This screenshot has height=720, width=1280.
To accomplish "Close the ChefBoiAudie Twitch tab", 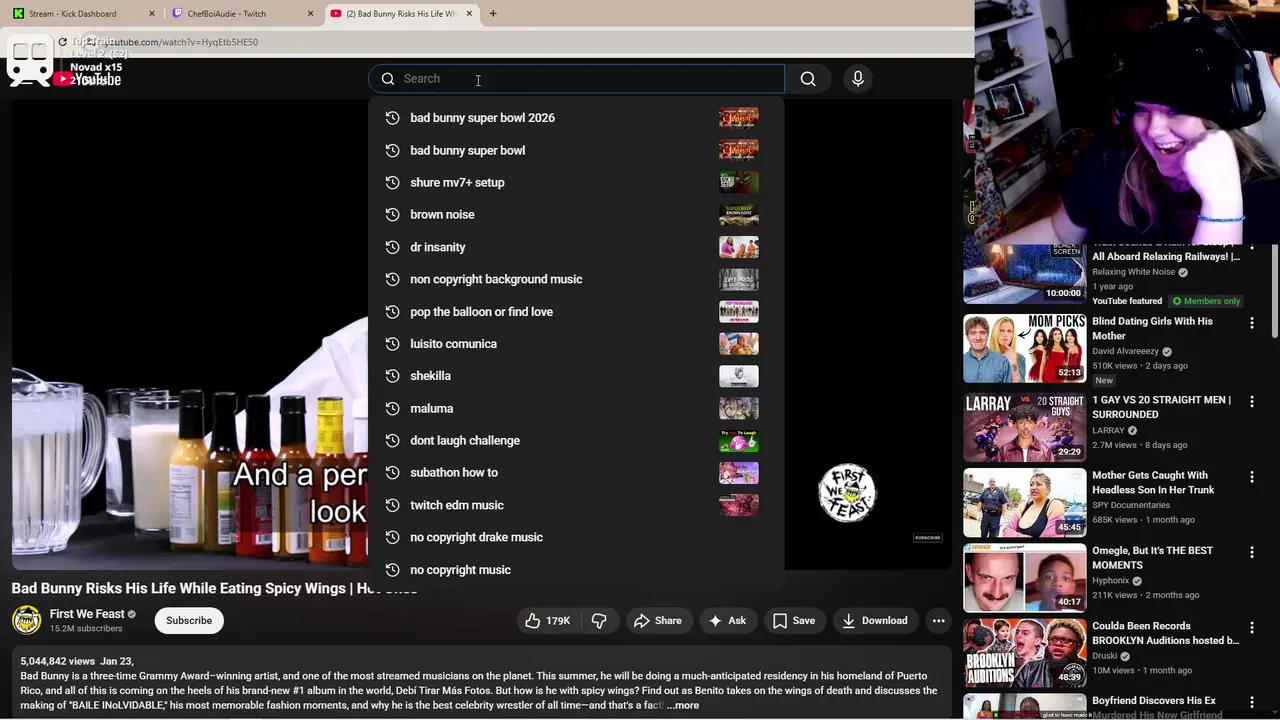I will pos(310,14).
